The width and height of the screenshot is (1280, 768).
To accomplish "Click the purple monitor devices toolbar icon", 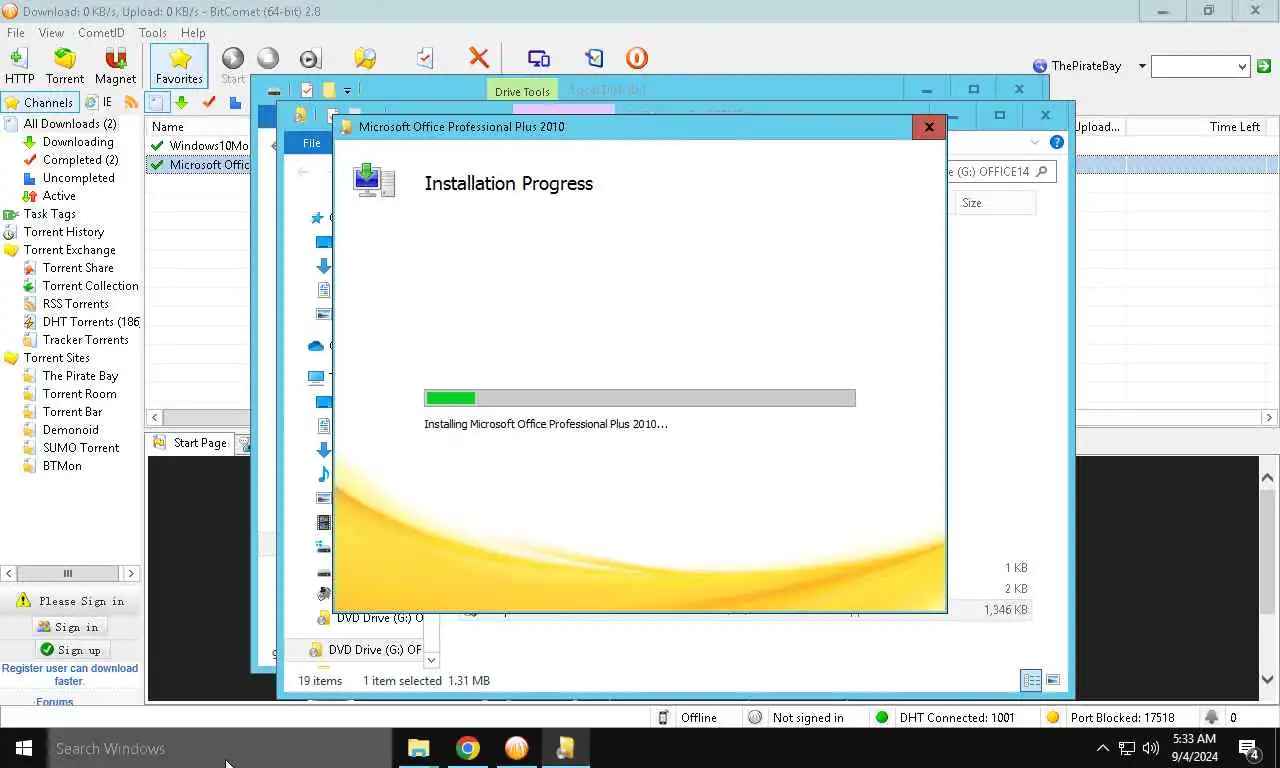I will pos(539,59).
